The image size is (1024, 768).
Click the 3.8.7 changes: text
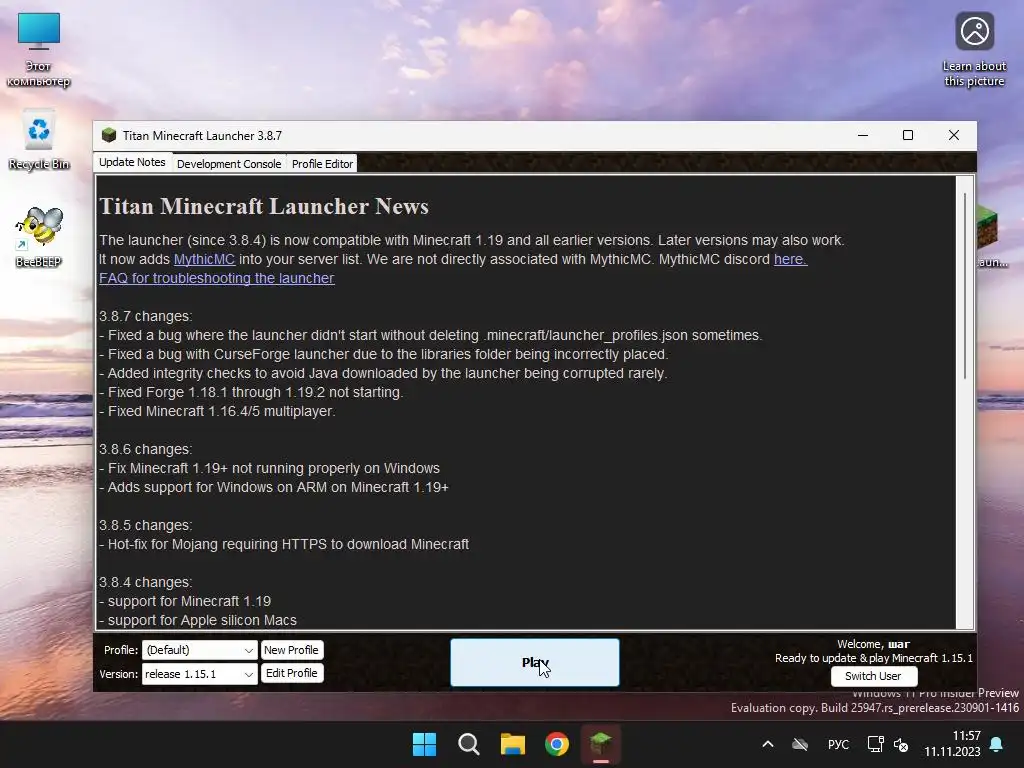pos(146,316)
